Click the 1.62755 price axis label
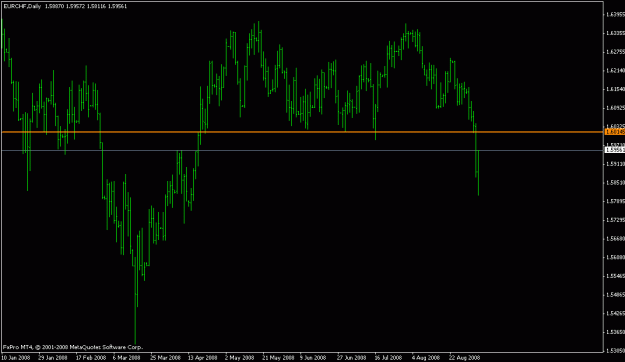This screenshot has width=625, height=362. (x=615, y=52)
